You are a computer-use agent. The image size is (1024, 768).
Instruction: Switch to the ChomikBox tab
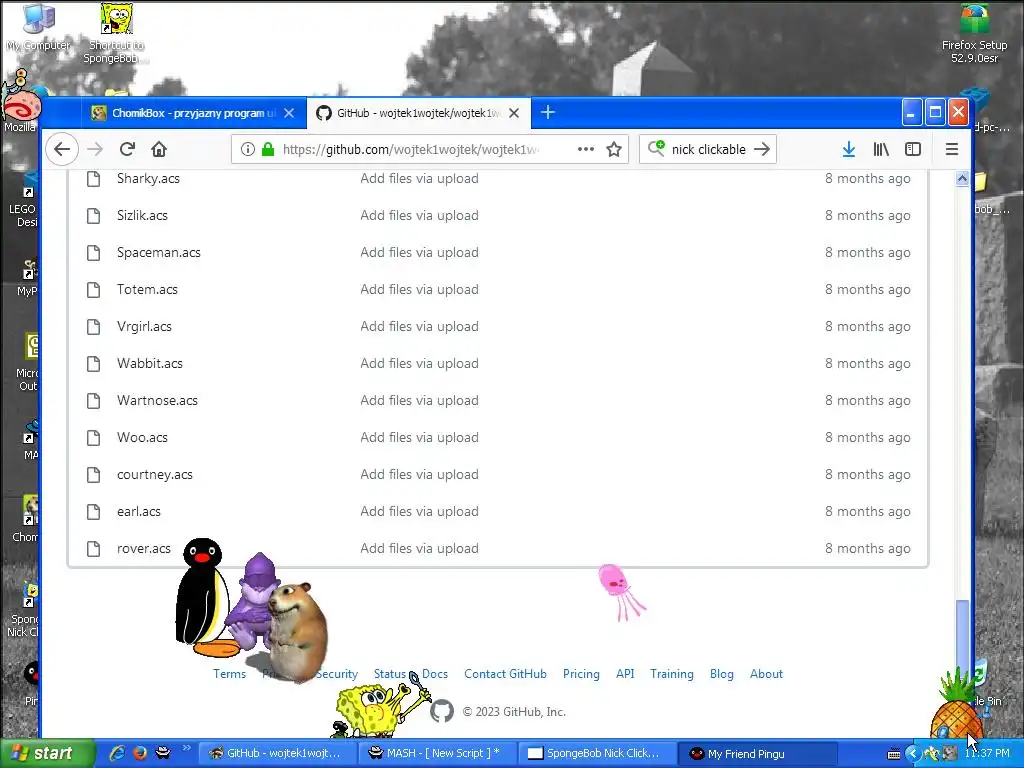click(194, 113)
